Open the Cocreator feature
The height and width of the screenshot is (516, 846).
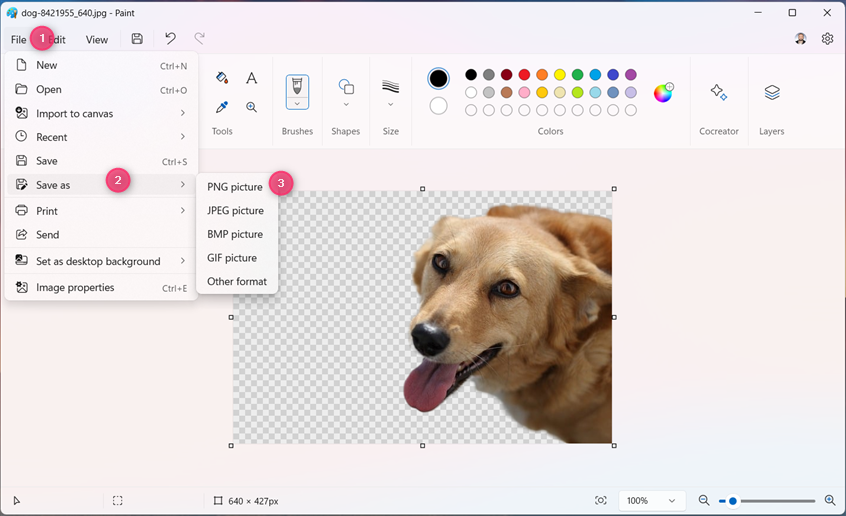[x=718, y=93]
